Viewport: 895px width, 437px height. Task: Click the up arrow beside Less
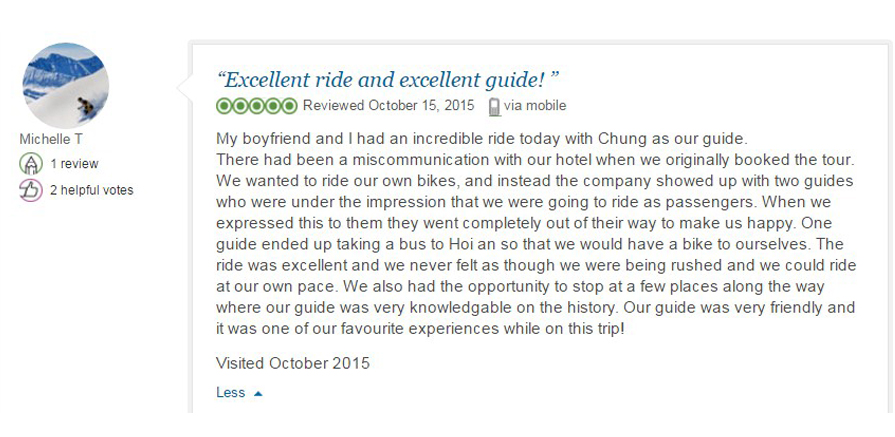click(x=258, y=393)
